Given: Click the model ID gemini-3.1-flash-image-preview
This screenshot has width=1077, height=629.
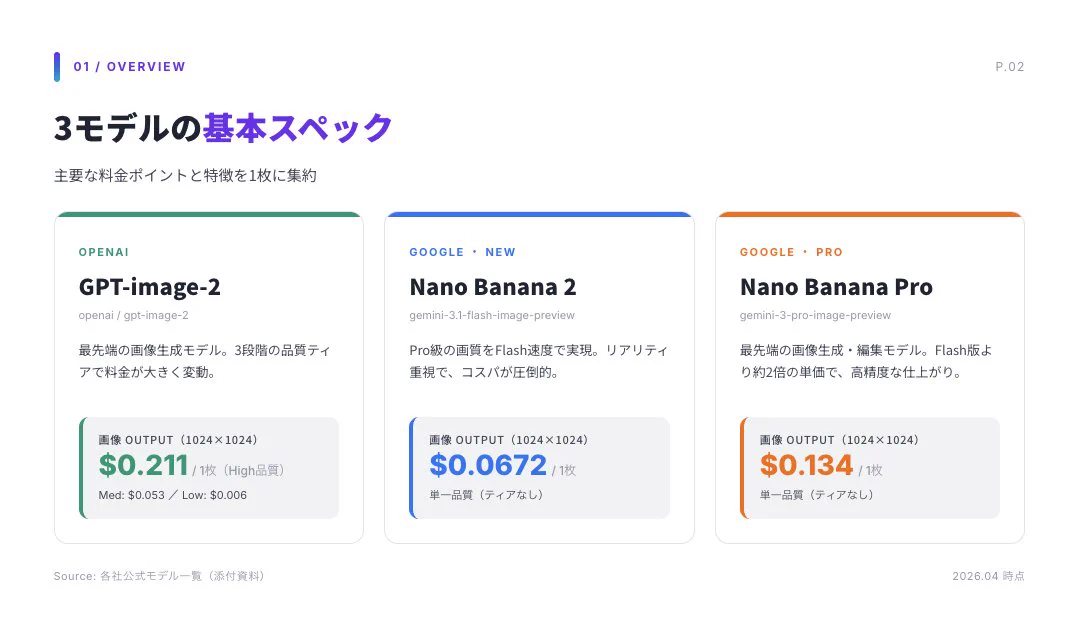Looking at the screenshot, I should (492, 315).
